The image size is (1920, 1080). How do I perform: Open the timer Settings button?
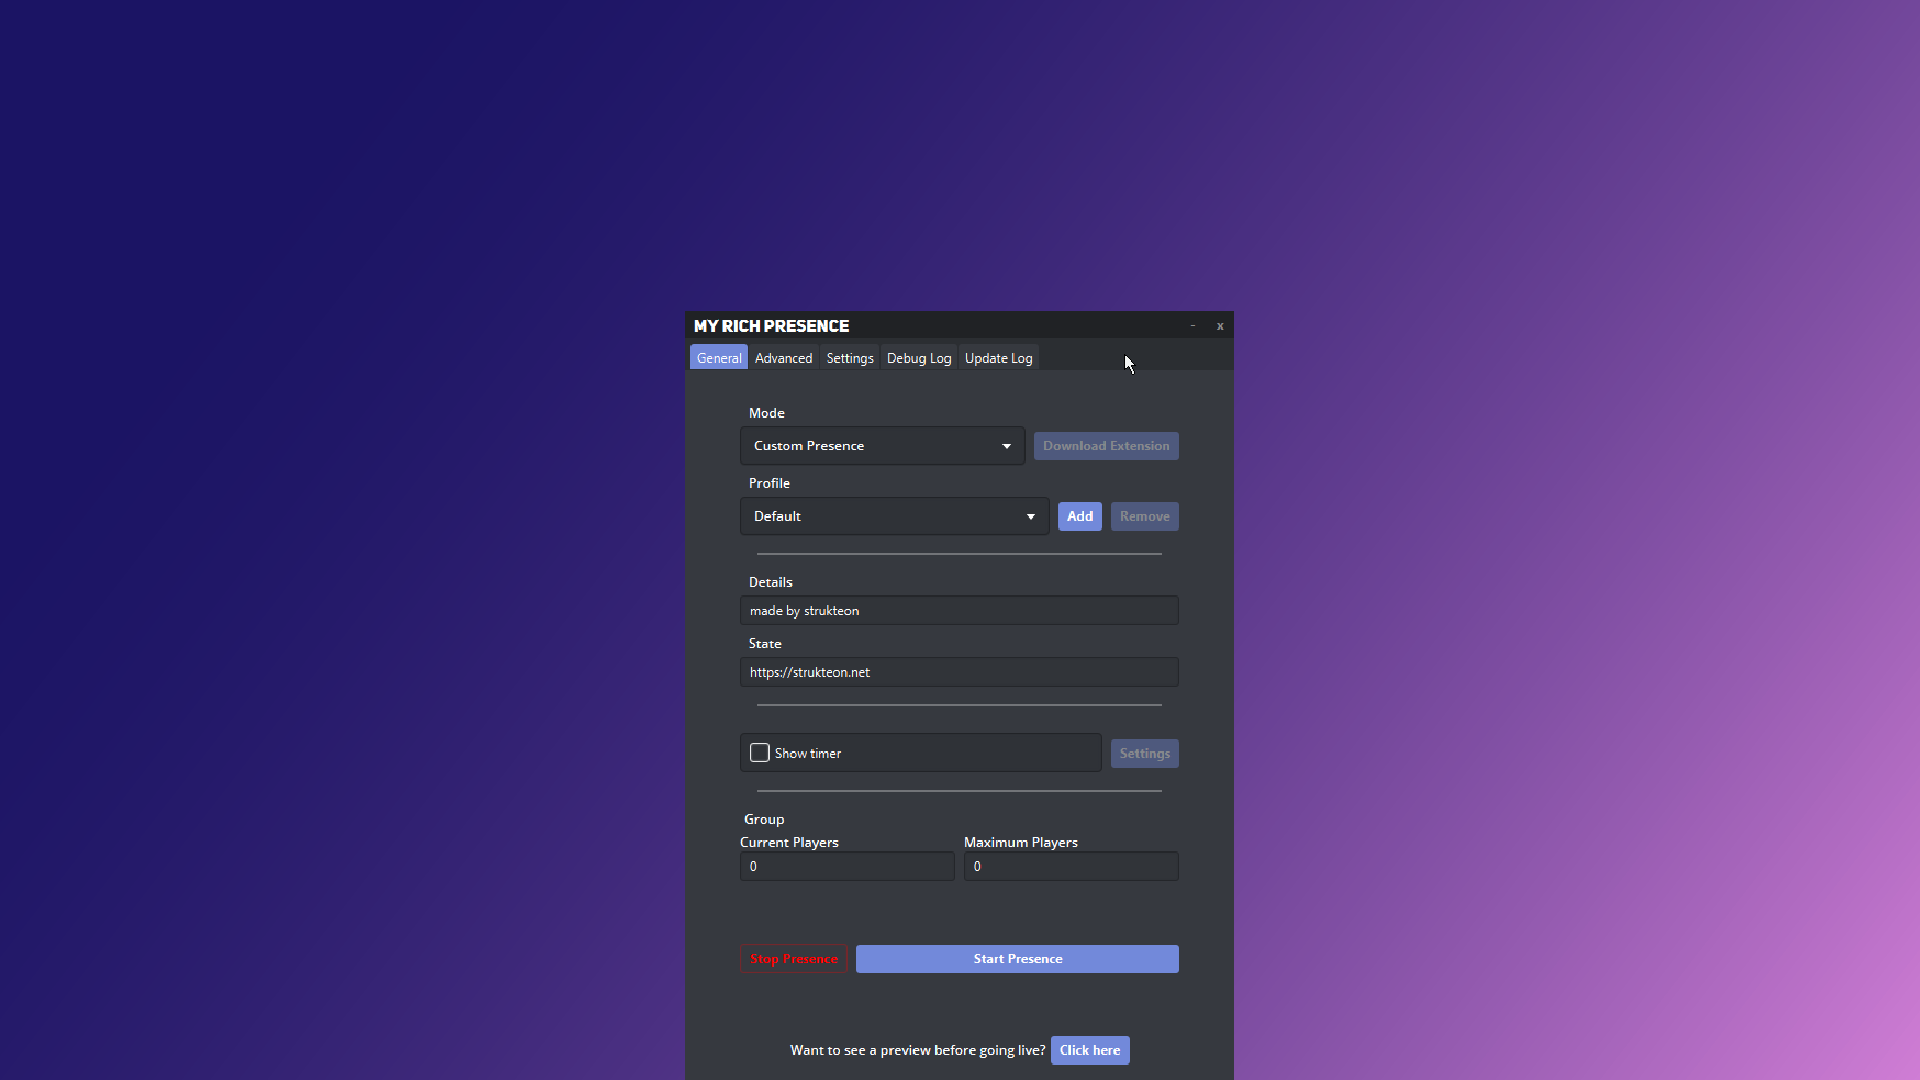click(1145, 753)
